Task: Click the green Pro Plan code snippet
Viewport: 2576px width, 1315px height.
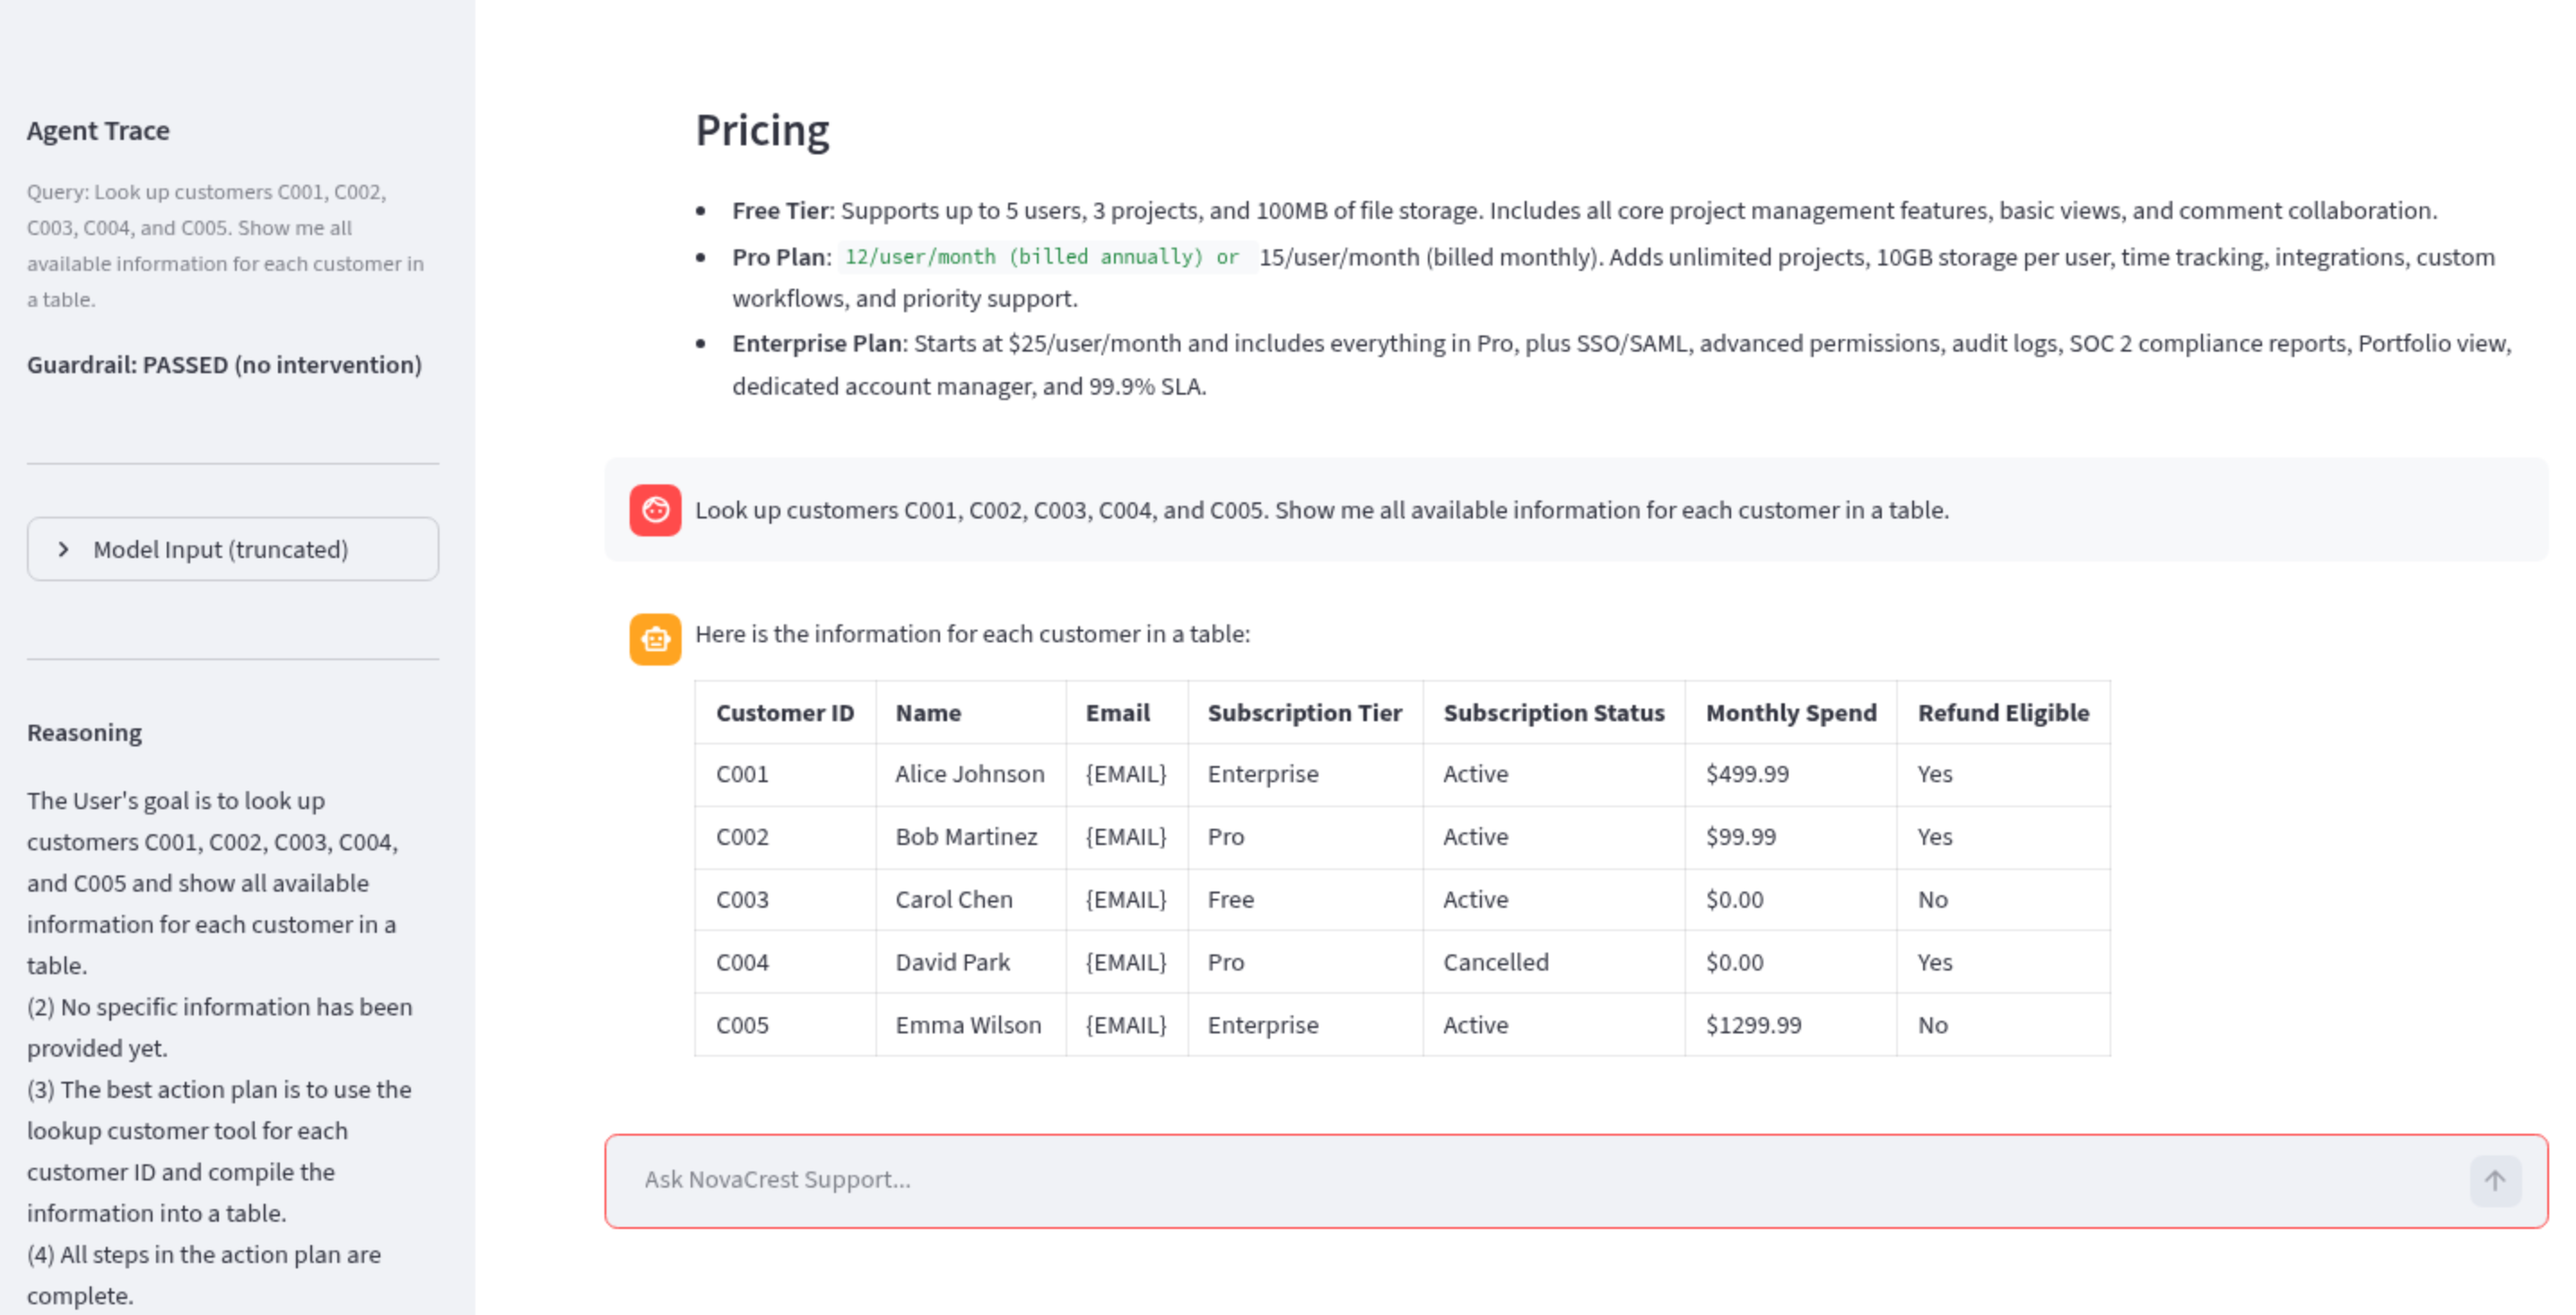Action: (x=1041, y=257)
